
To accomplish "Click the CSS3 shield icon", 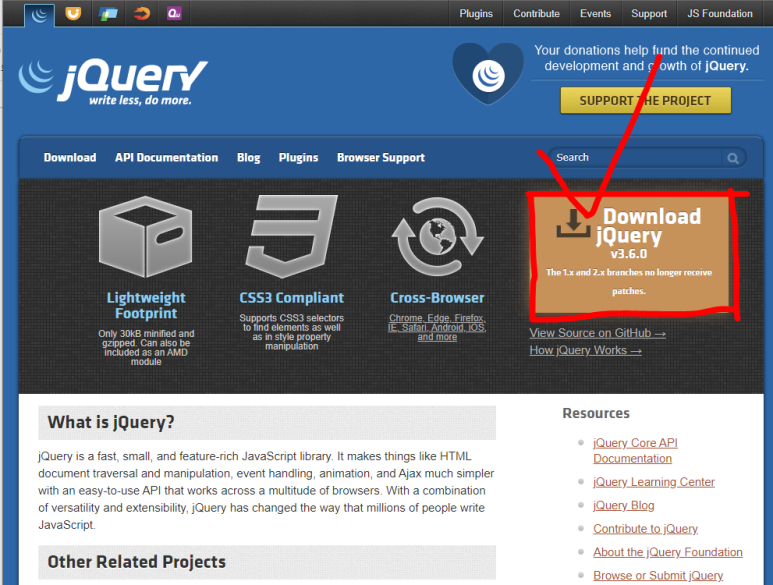I will 292,236.
